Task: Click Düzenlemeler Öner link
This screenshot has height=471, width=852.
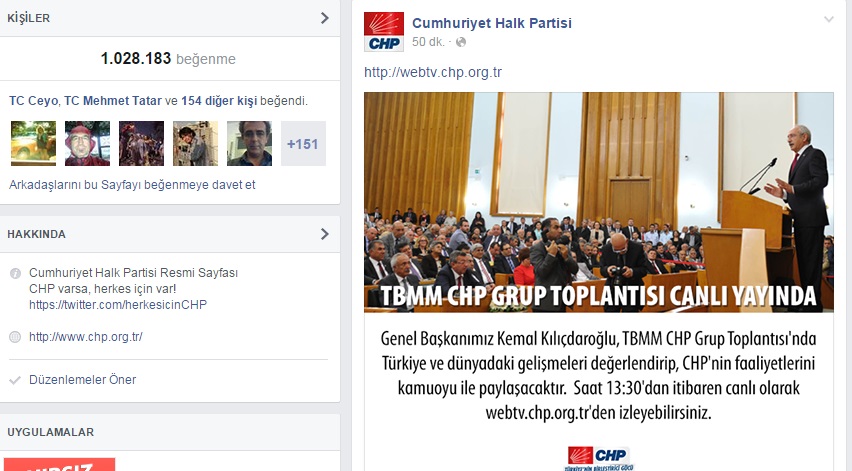Action: (83, 380)
